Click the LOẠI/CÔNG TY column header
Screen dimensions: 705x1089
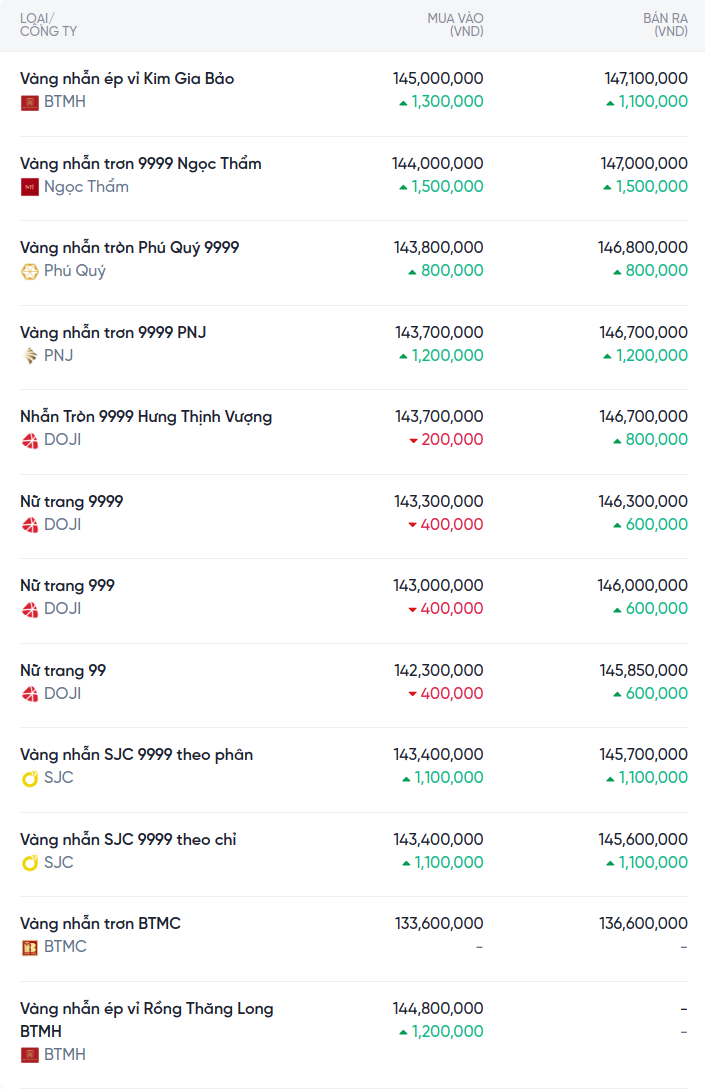[48, 25]
